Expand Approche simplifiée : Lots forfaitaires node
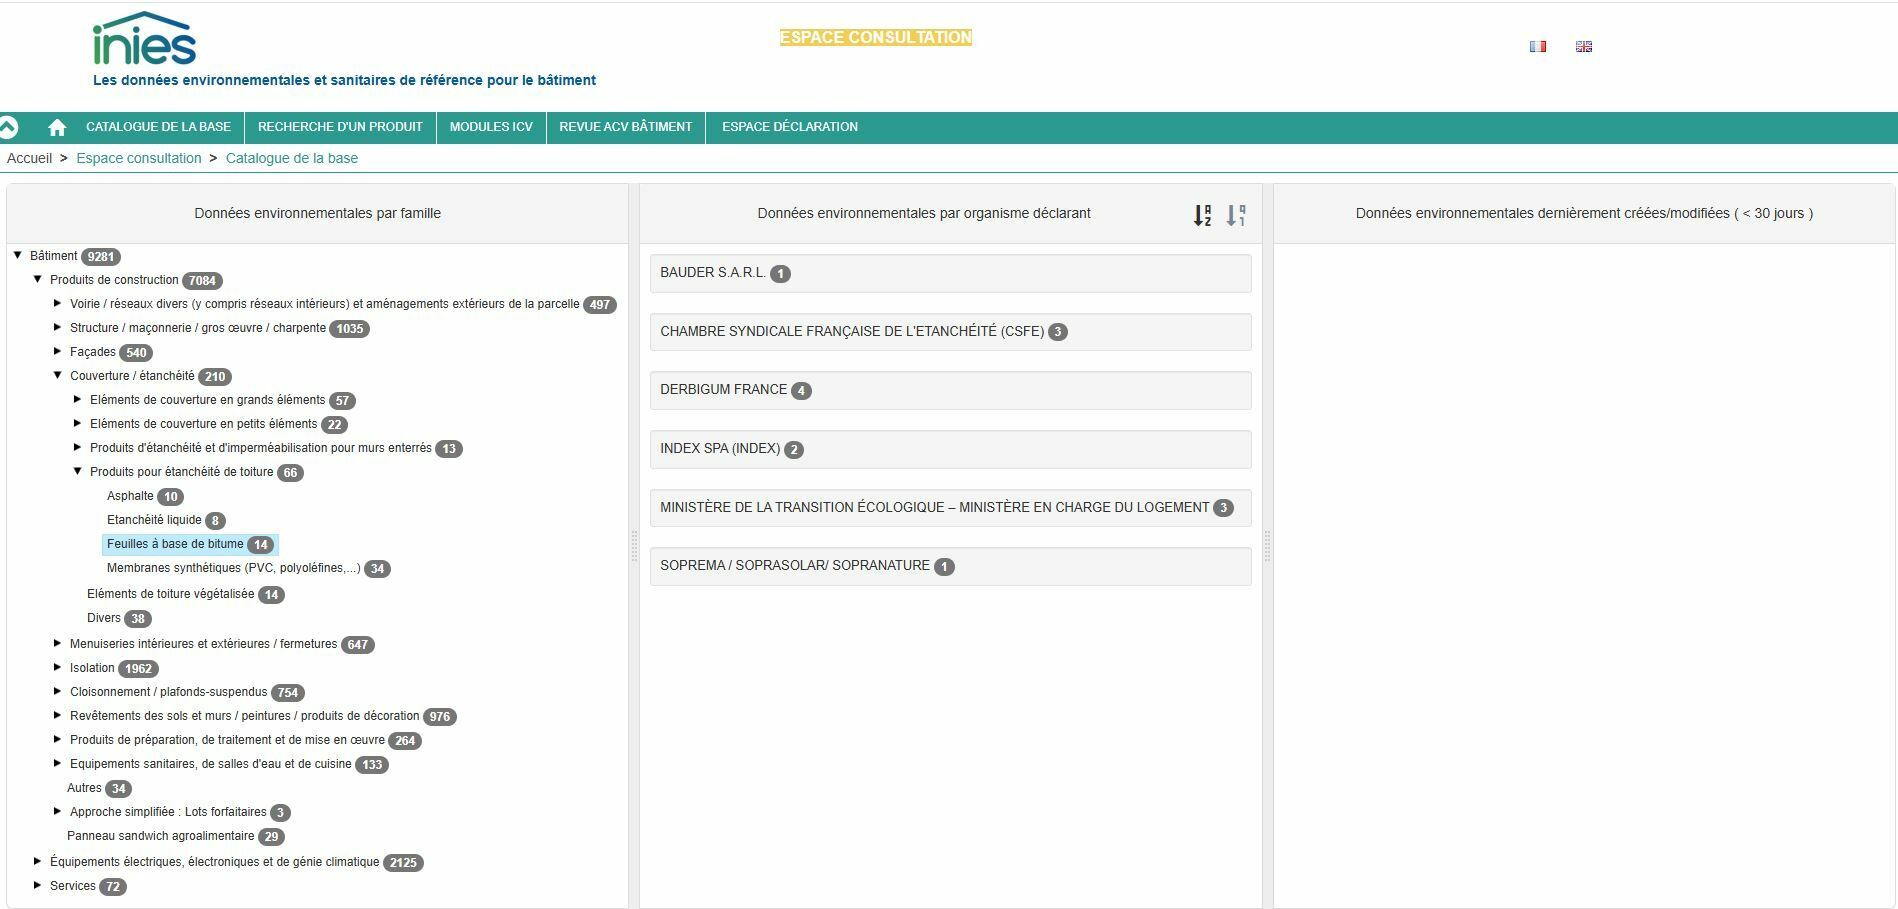 (x=57, y=811)
